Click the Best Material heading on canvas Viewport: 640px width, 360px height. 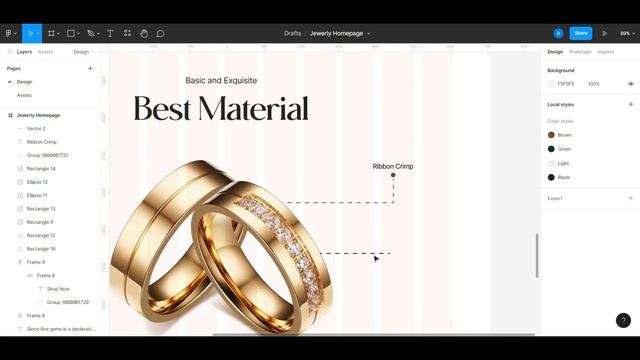(221, 109)
